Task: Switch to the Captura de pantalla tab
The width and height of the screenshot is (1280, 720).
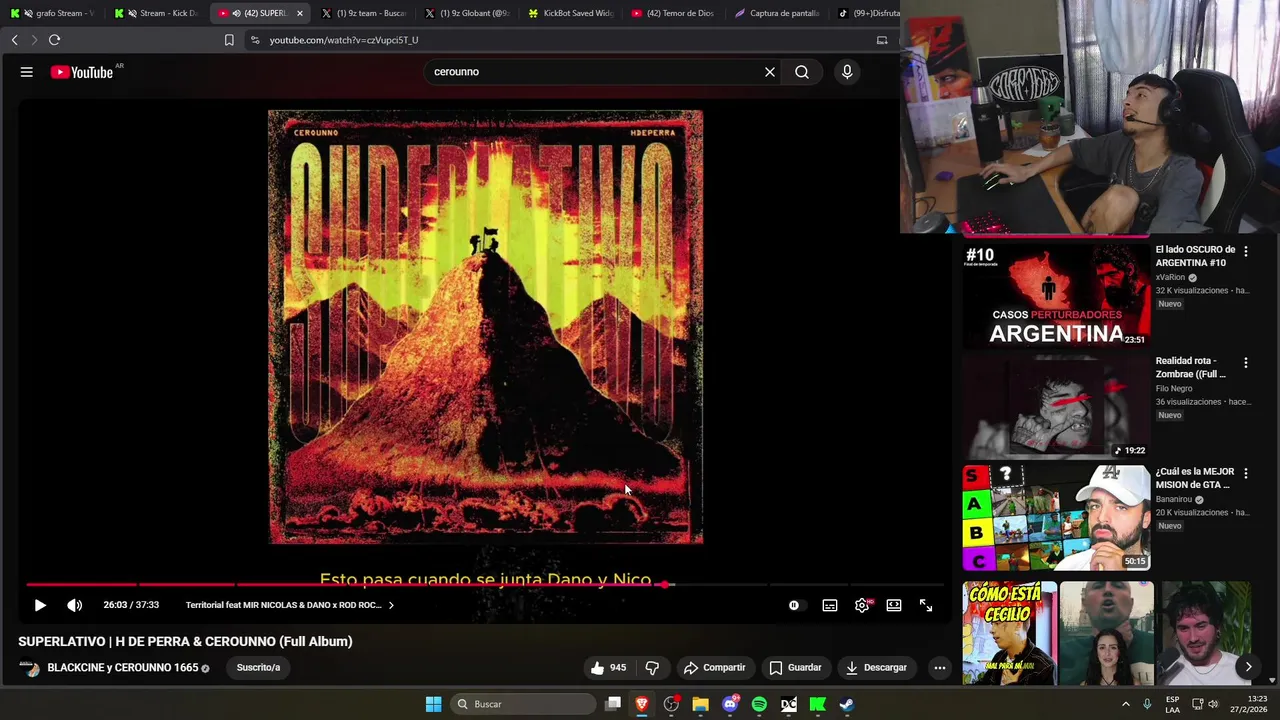Action: (x=776, y=13)
